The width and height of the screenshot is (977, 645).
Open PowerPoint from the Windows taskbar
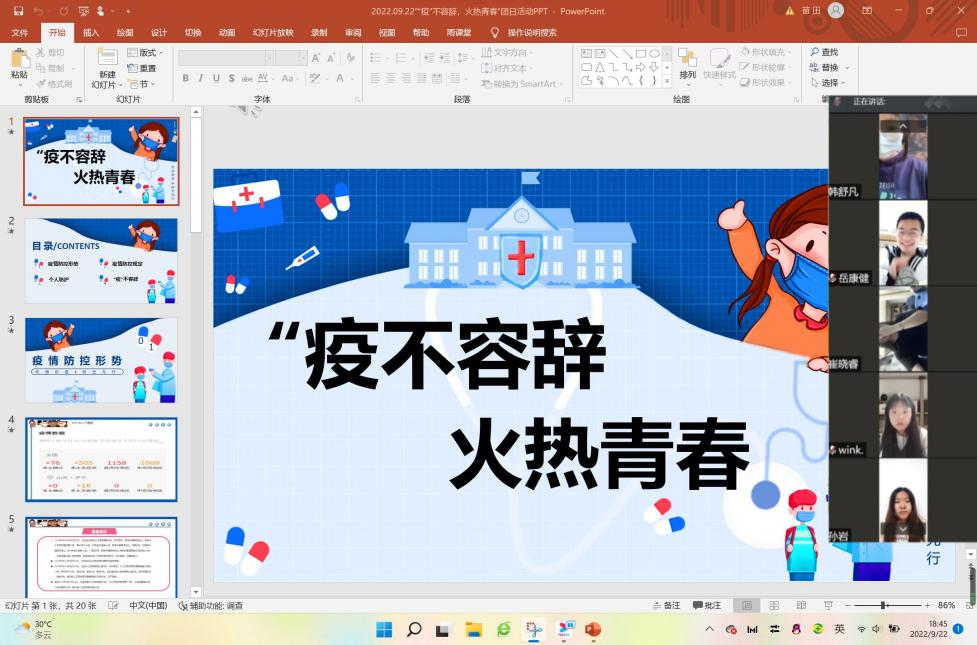[x=592, y=629]
